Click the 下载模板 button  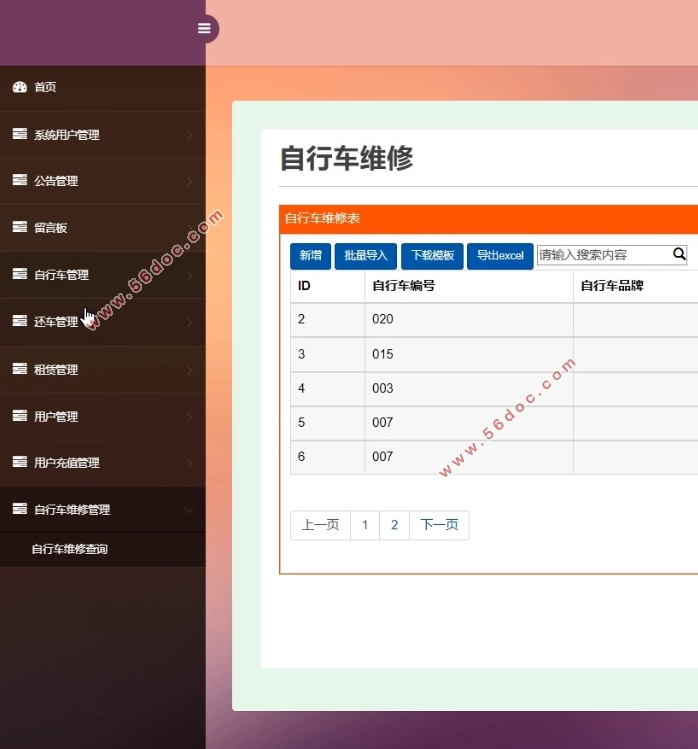point(432,256)
